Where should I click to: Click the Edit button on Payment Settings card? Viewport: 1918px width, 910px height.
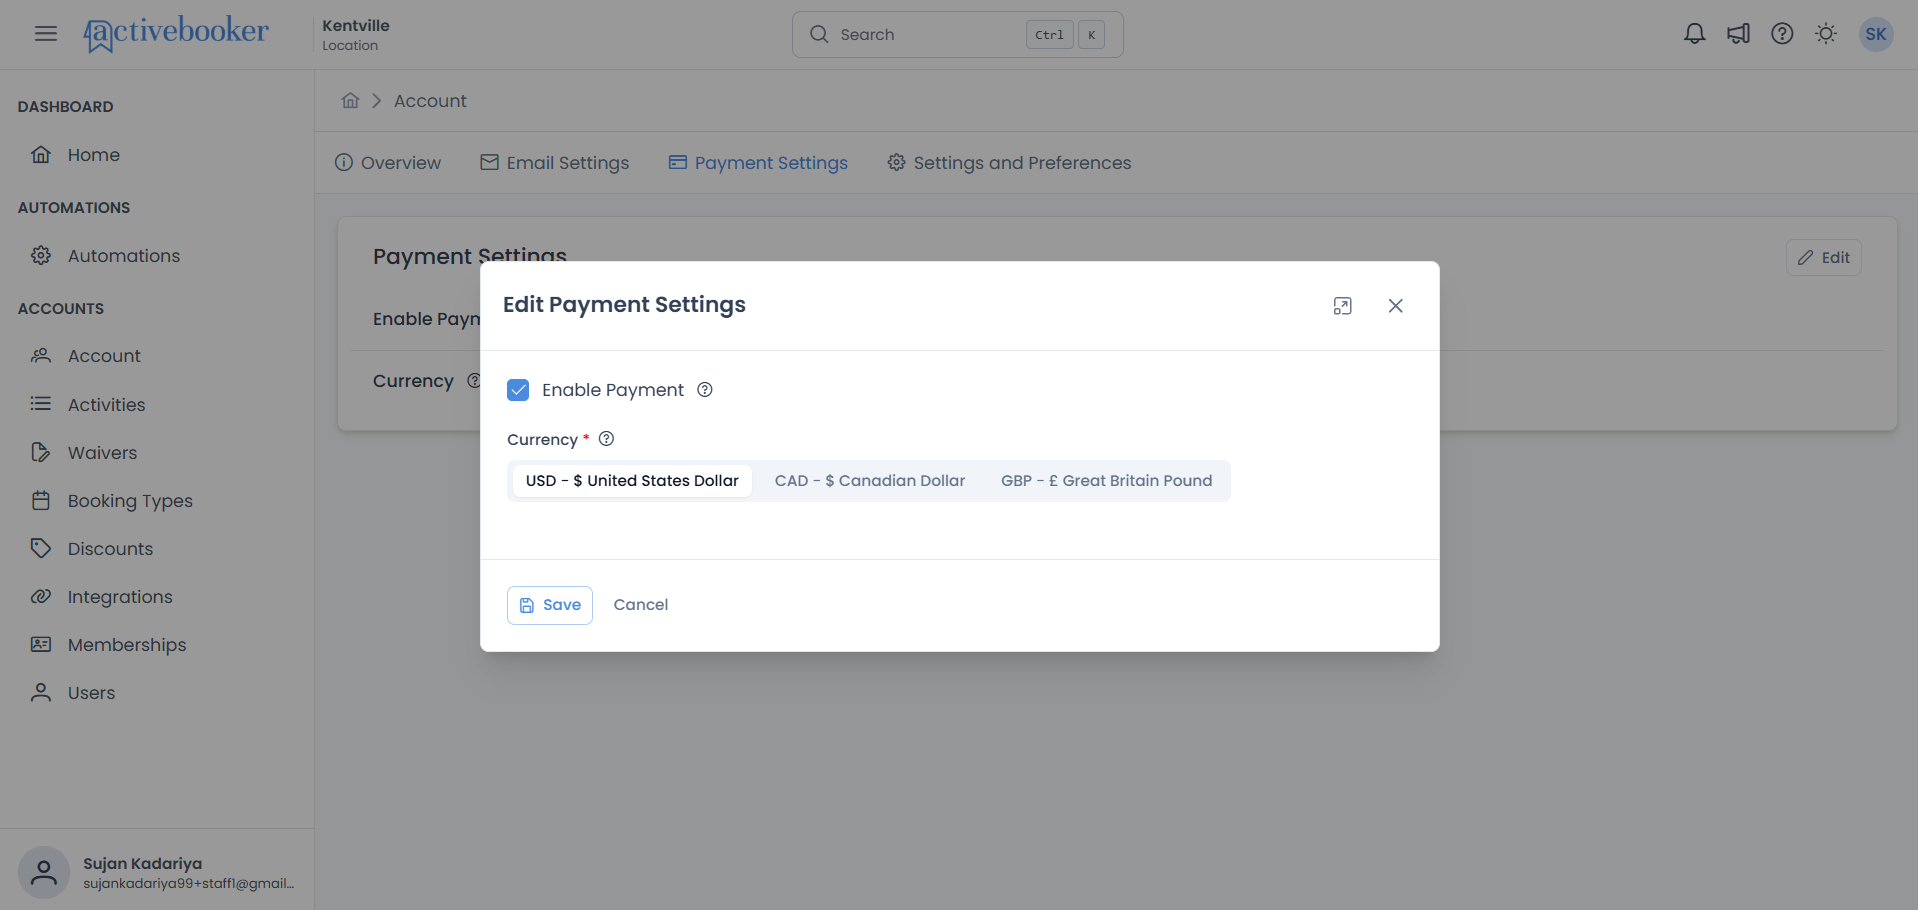point(1824,258)
